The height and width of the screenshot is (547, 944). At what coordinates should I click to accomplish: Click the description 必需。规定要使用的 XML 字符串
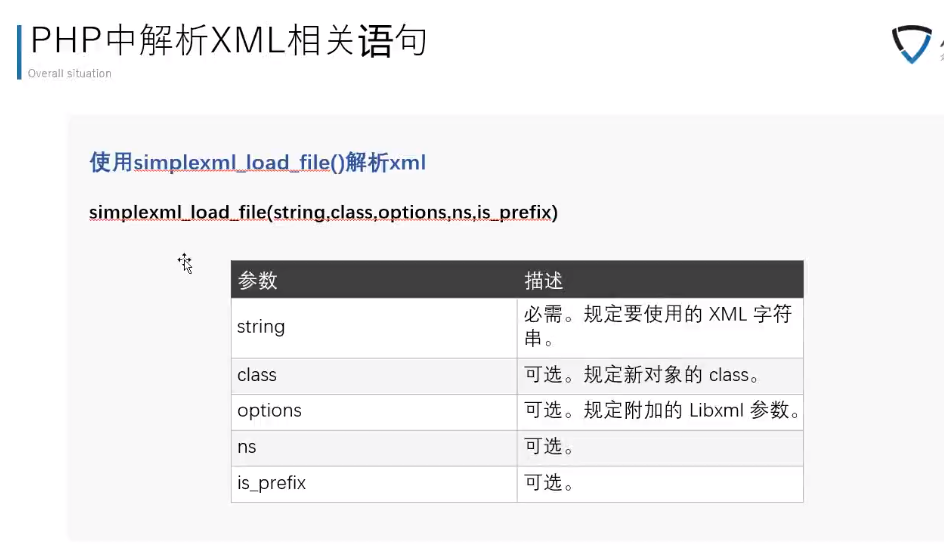pos(657,326)
